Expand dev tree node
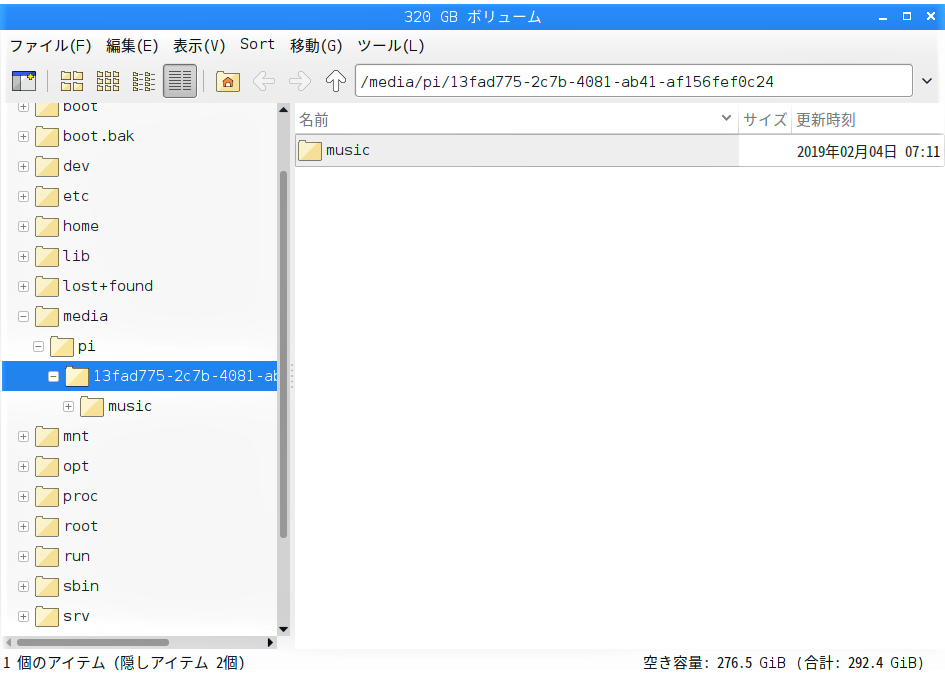Screen dimensions: 945x674 point(24,166)
